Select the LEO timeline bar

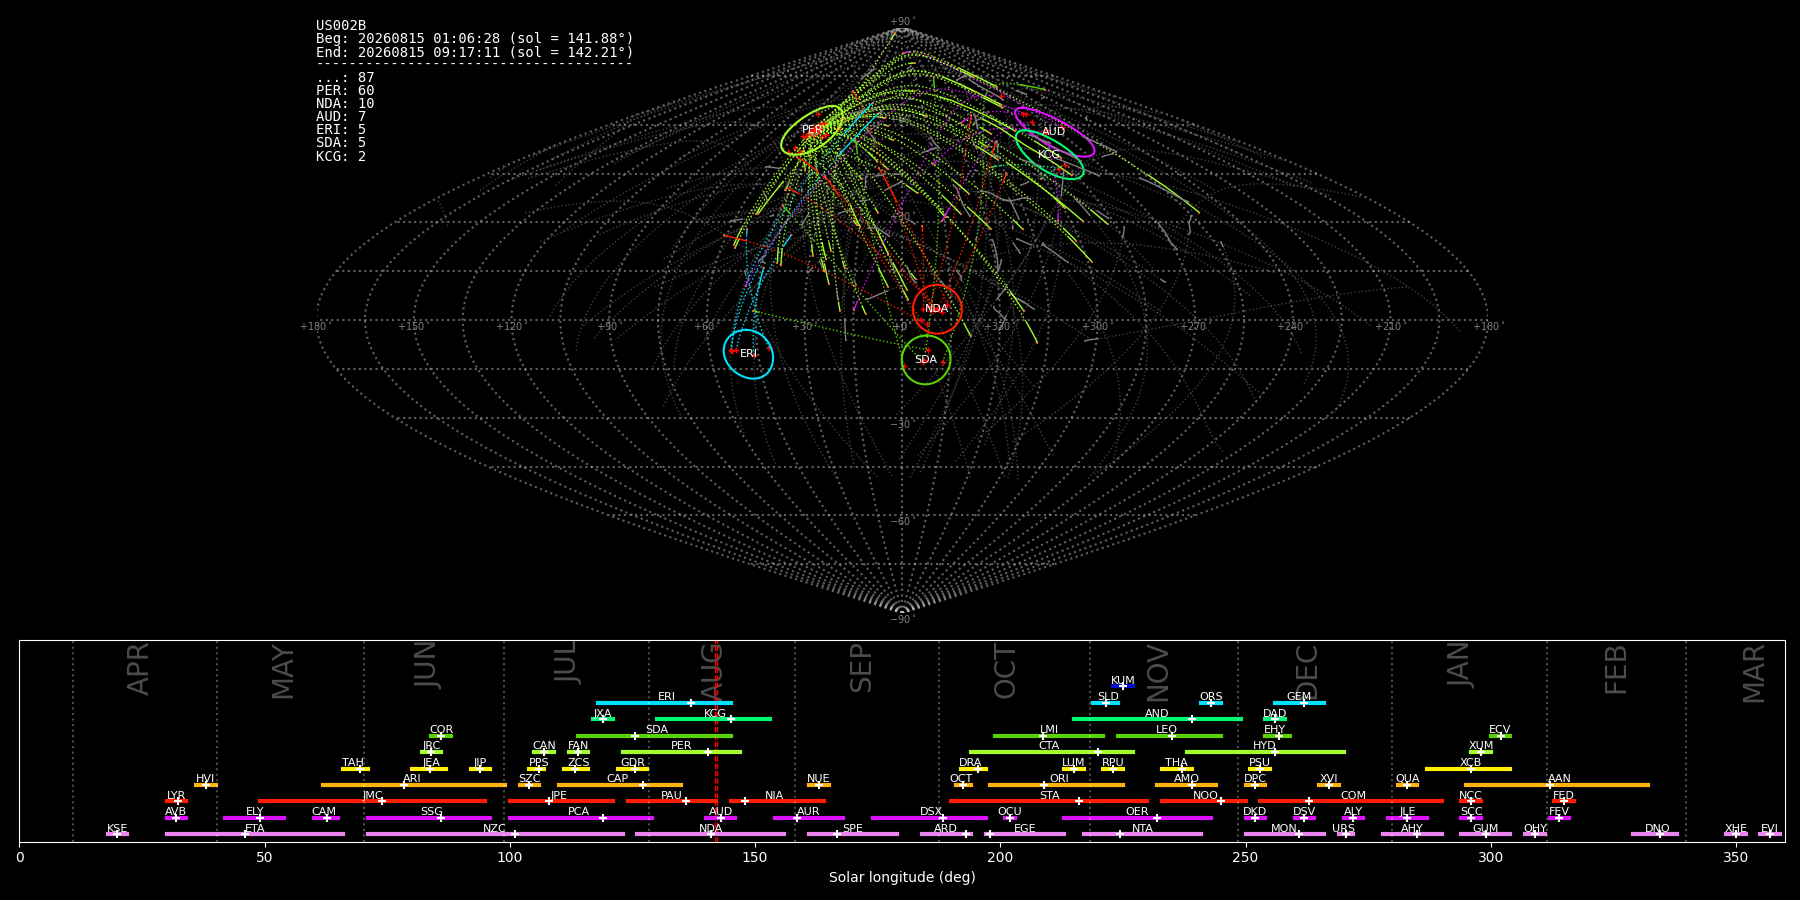tap(1169, 736)
